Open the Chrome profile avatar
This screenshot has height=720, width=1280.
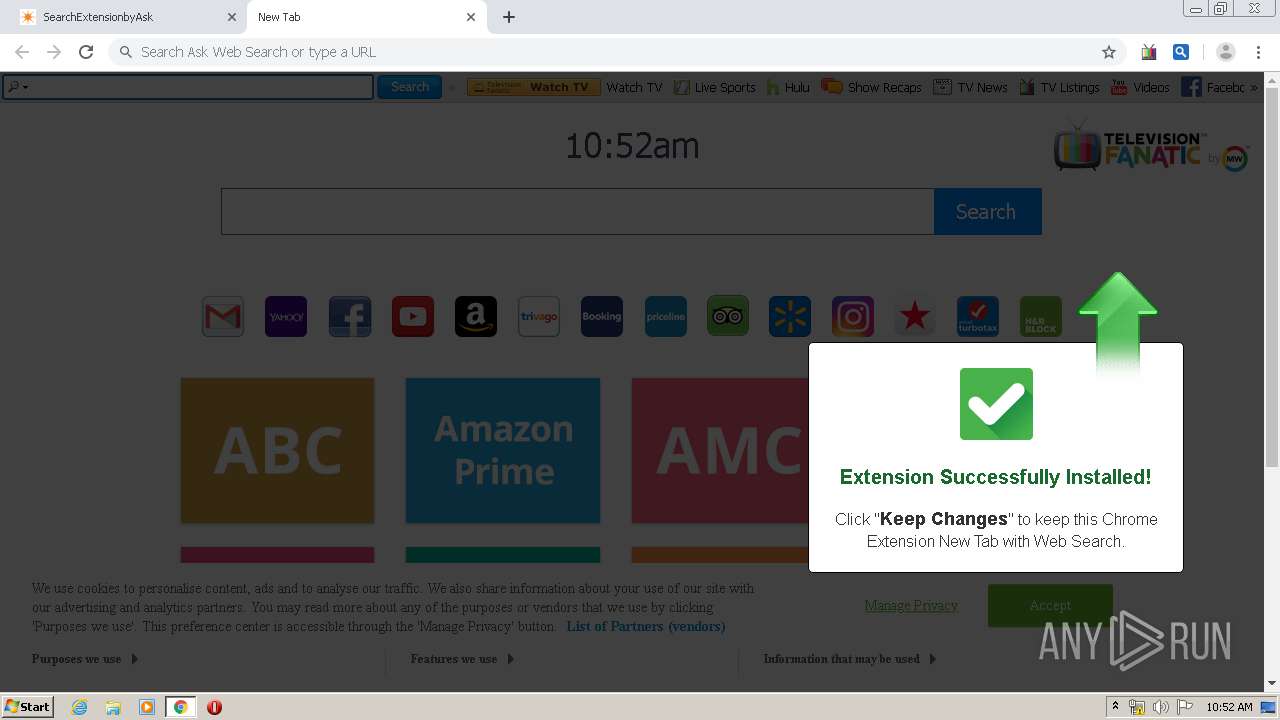(1226, 52)
